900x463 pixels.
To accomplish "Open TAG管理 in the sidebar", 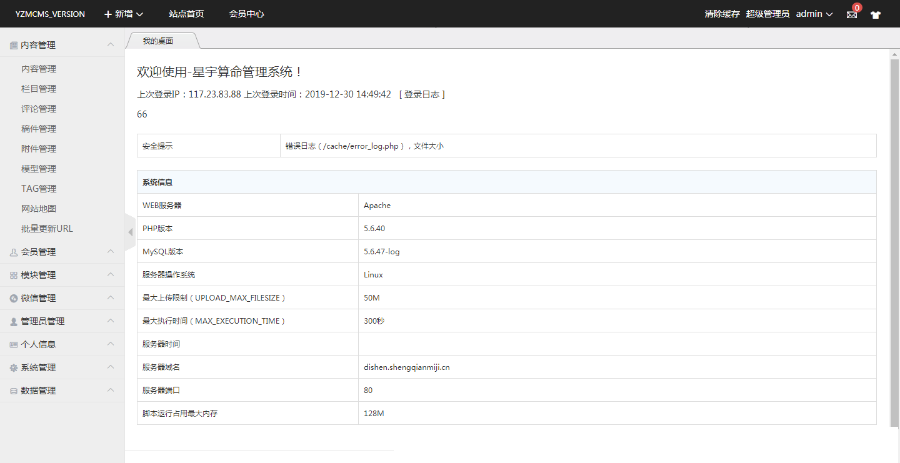I will coord(39,189).
